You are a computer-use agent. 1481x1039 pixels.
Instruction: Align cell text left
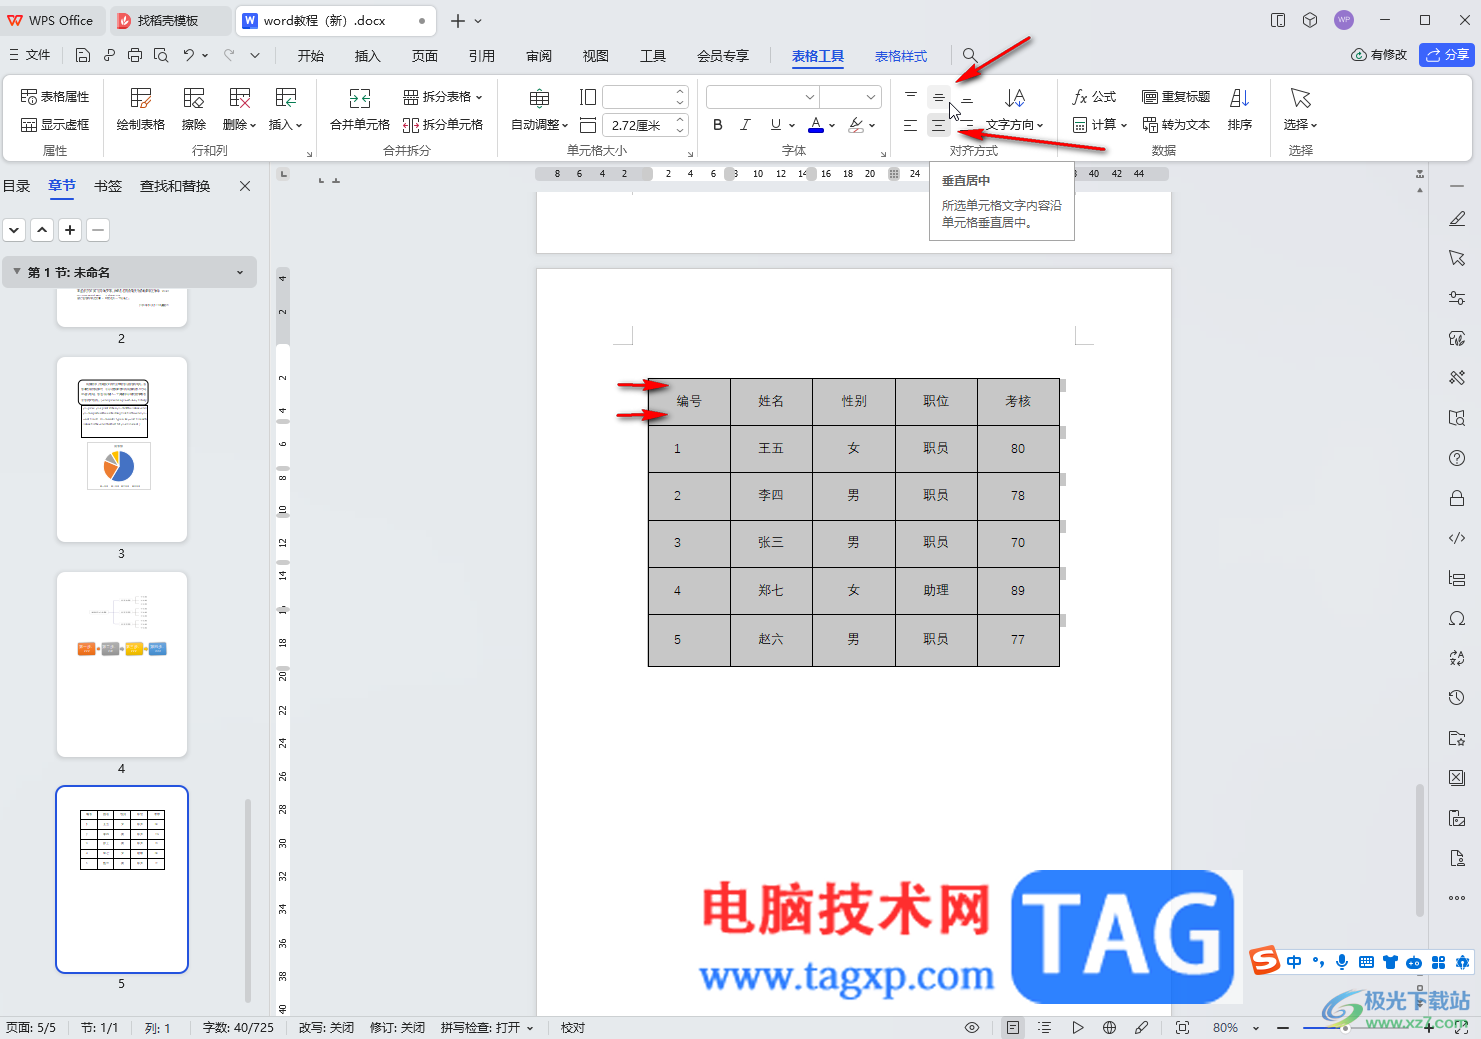(x=910, y=125)
